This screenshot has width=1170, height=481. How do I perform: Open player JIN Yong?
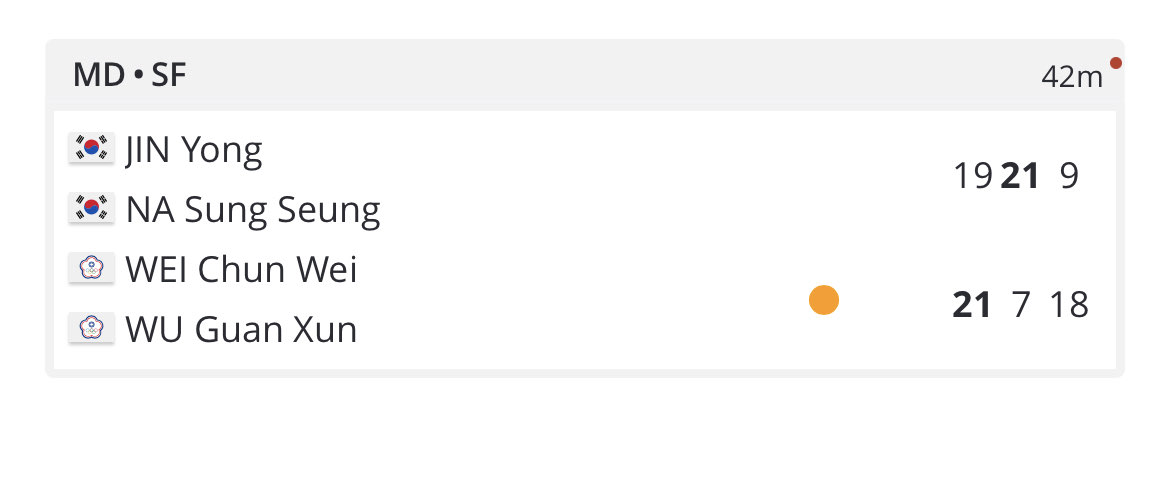tap(194, 150)
